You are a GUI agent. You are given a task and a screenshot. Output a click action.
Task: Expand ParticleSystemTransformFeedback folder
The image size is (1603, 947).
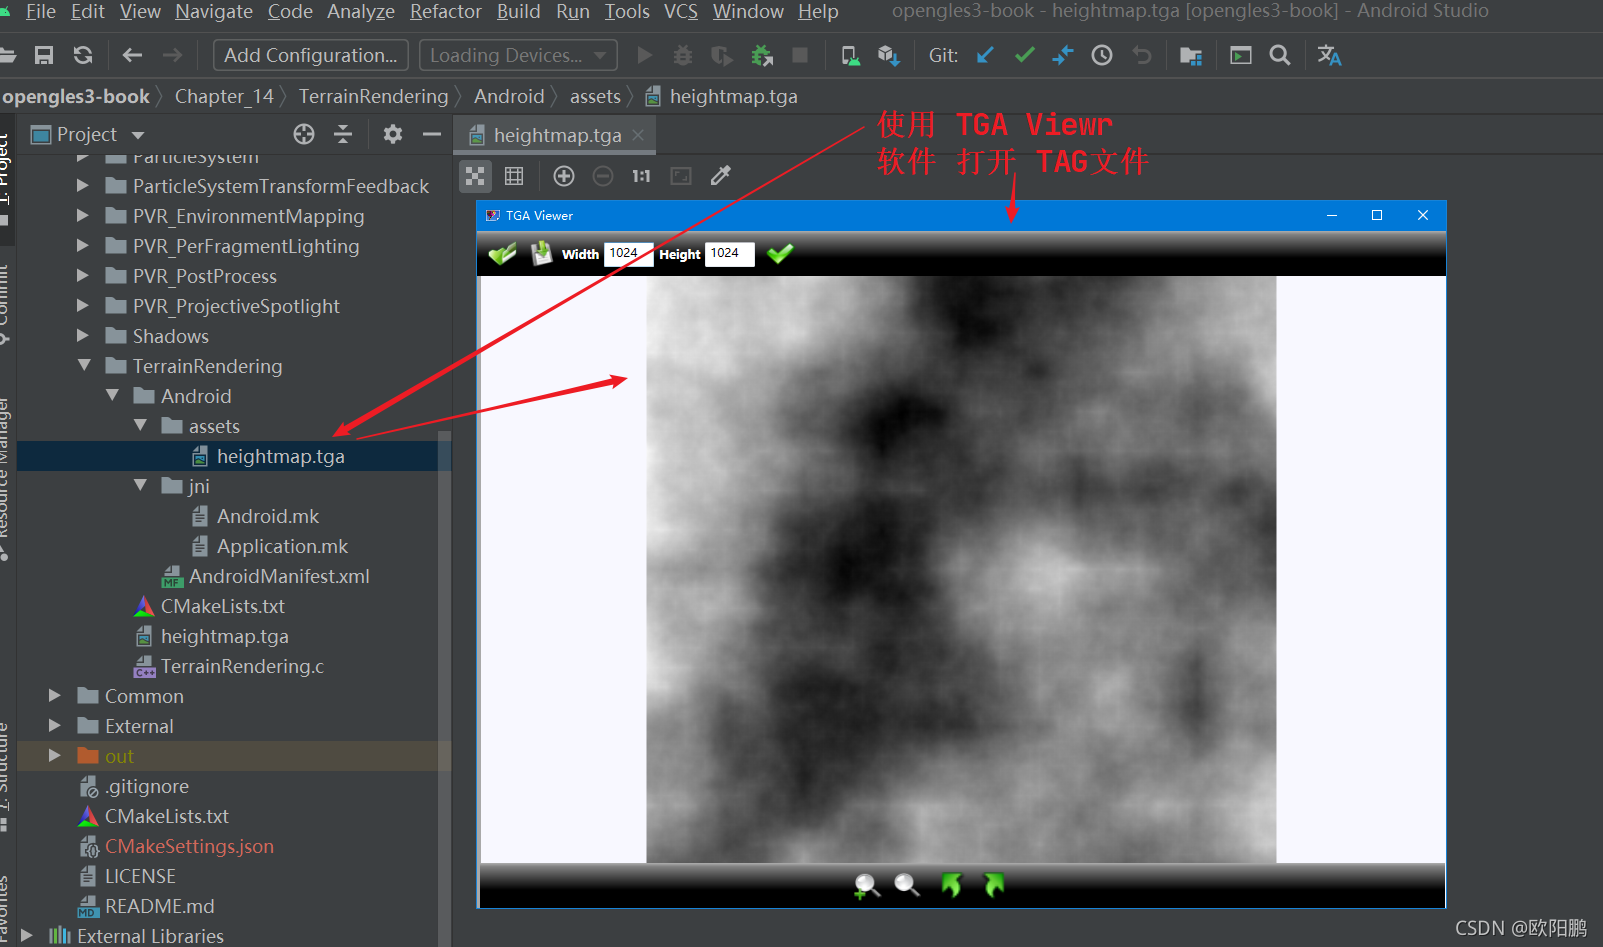pyautogui.click(x=83, y=186)
